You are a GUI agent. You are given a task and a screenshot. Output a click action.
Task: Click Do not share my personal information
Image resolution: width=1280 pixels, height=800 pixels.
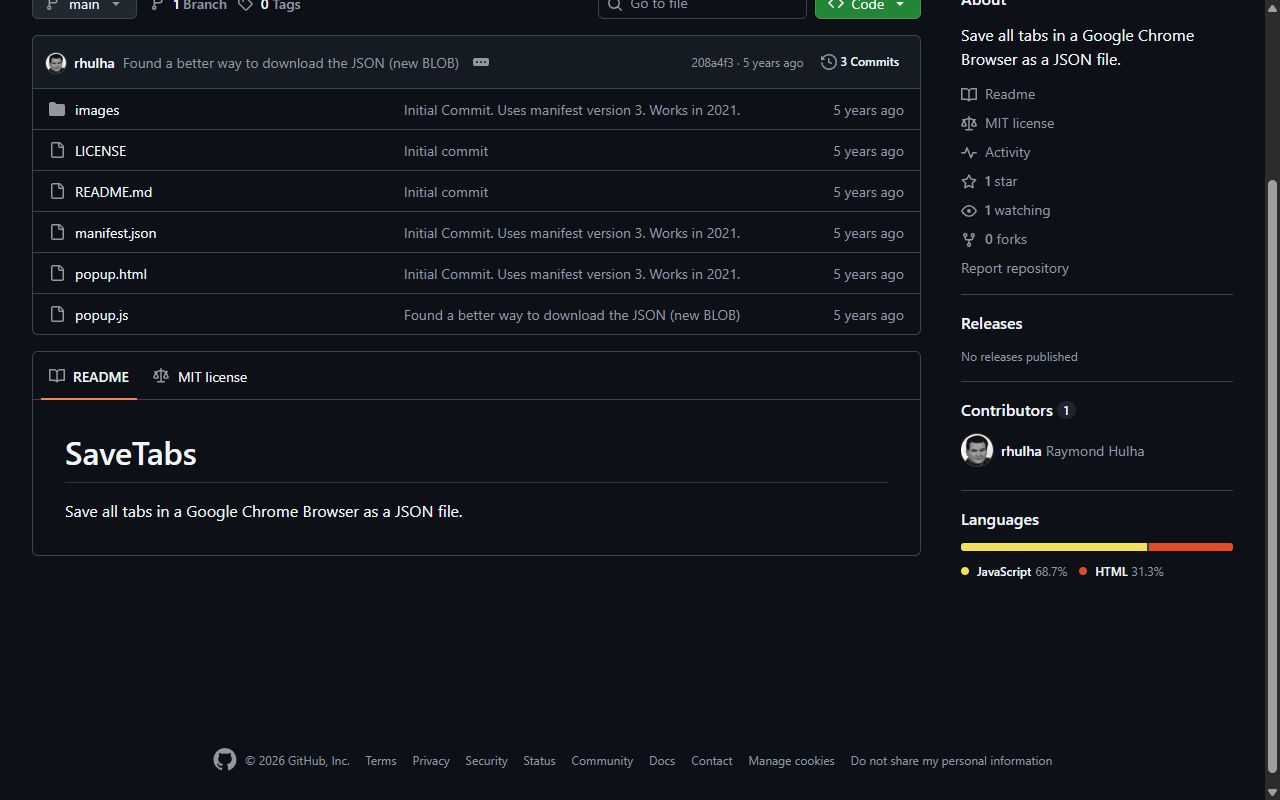click(951, 761)
